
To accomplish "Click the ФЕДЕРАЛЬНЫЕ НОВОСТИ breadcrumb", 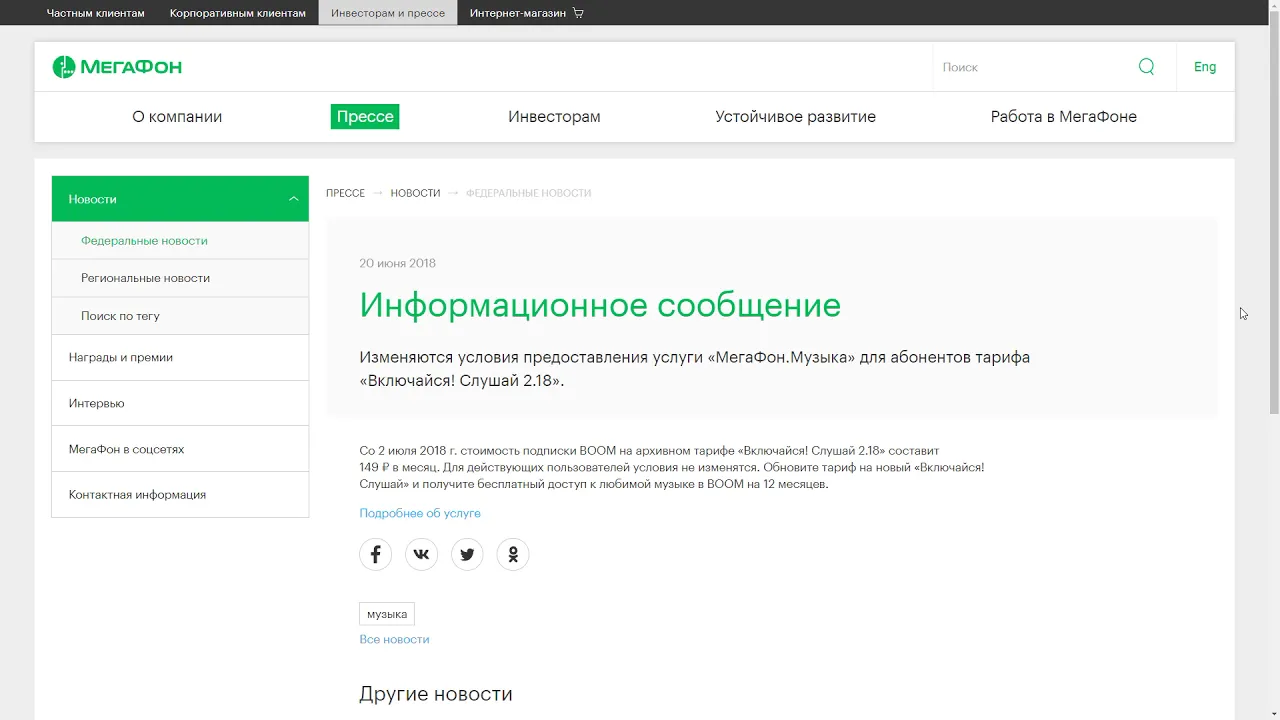I will click(x=528, y=193).
